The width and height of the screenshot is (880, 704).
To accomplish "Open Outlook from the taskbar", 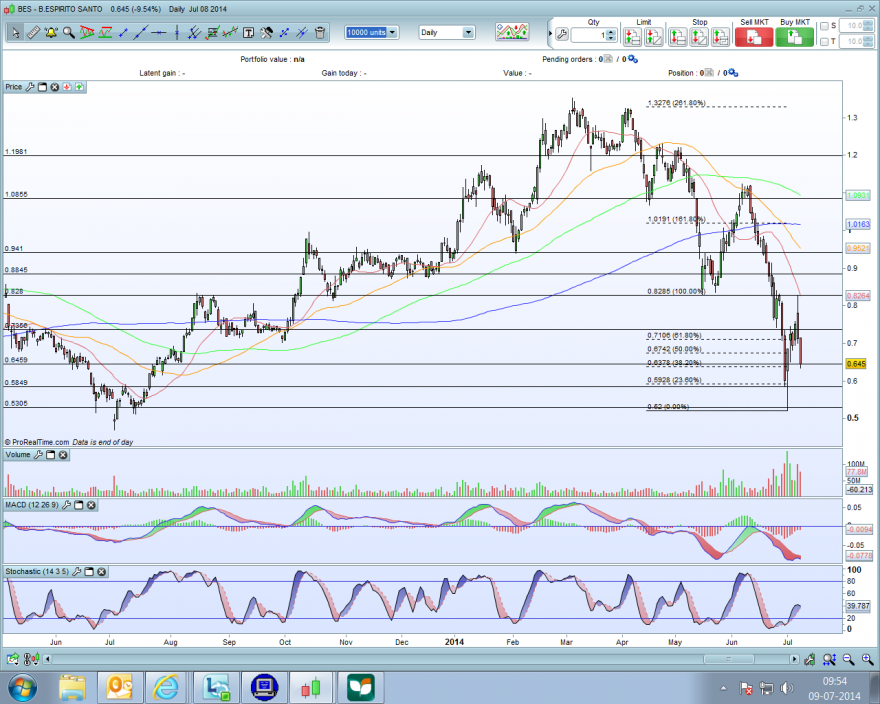I will (120, 687).
